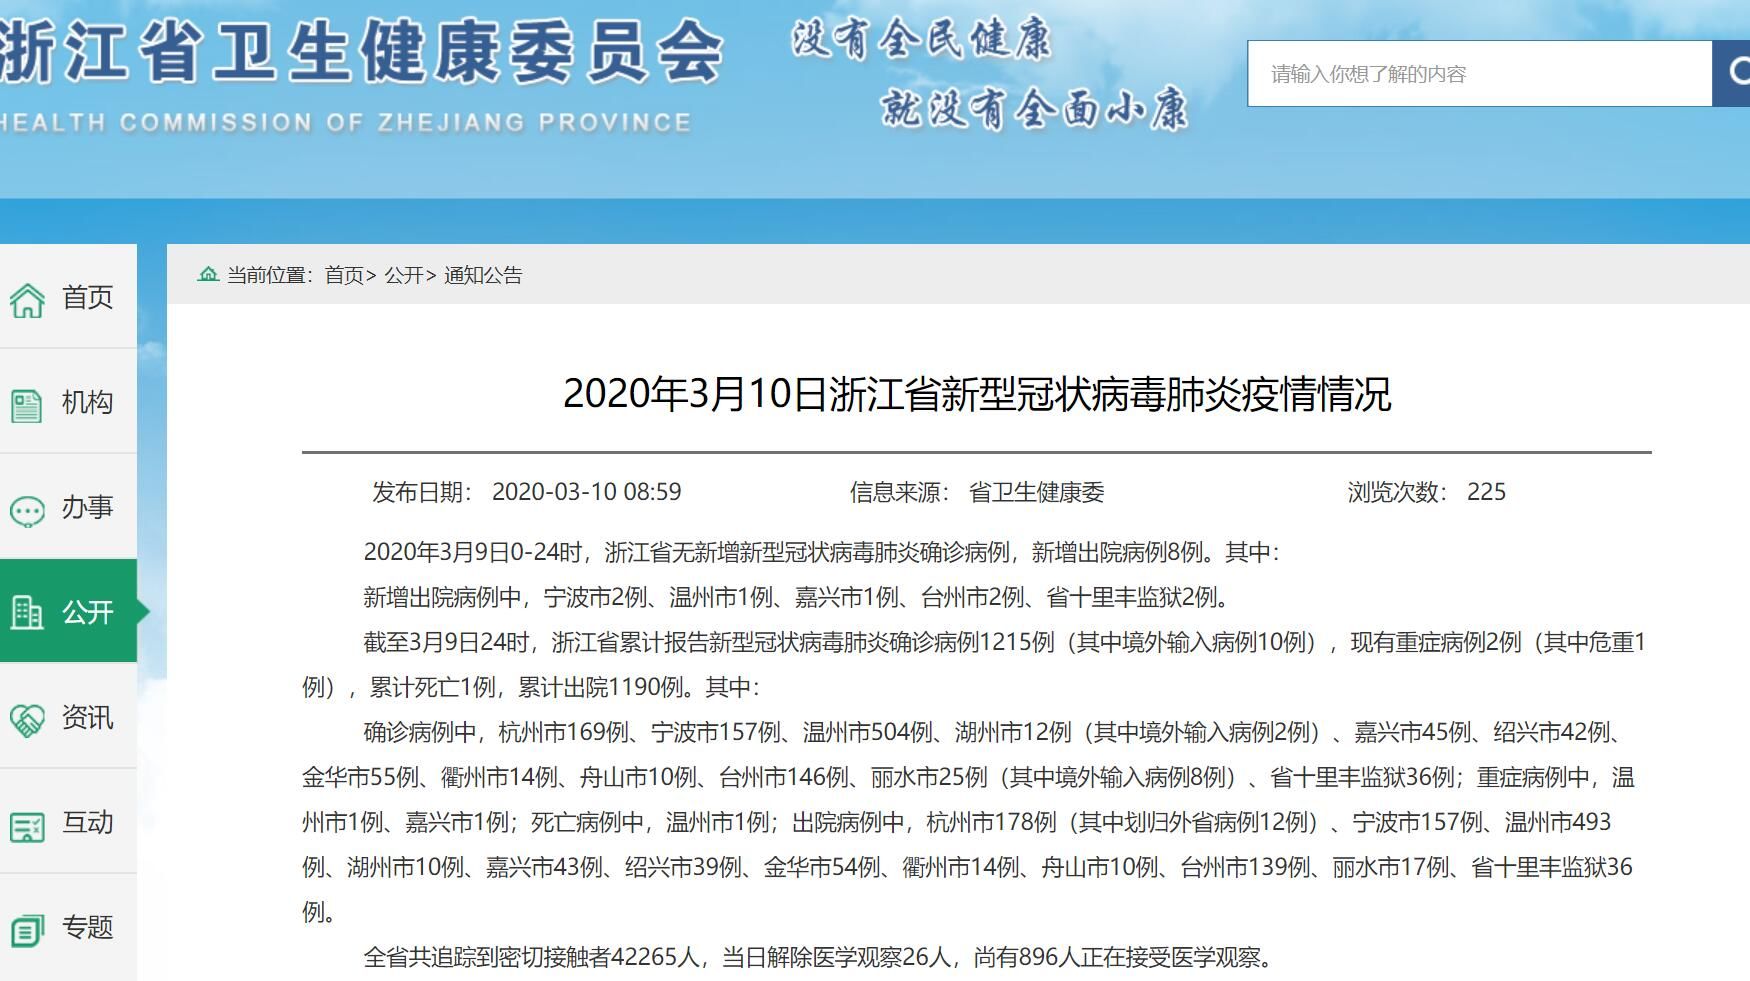Click the breadcrumb location house icon
Viewport: 1750px width, 981px height.
point(209,275)
